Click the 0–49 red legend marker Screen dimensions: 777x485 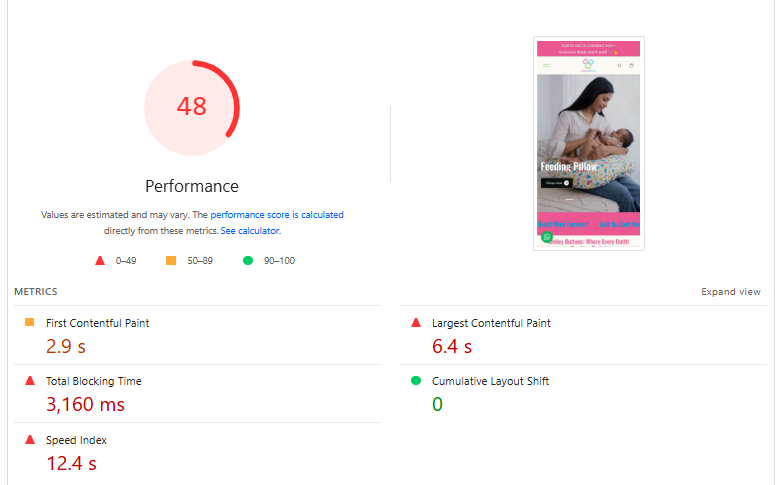[100, 261]
